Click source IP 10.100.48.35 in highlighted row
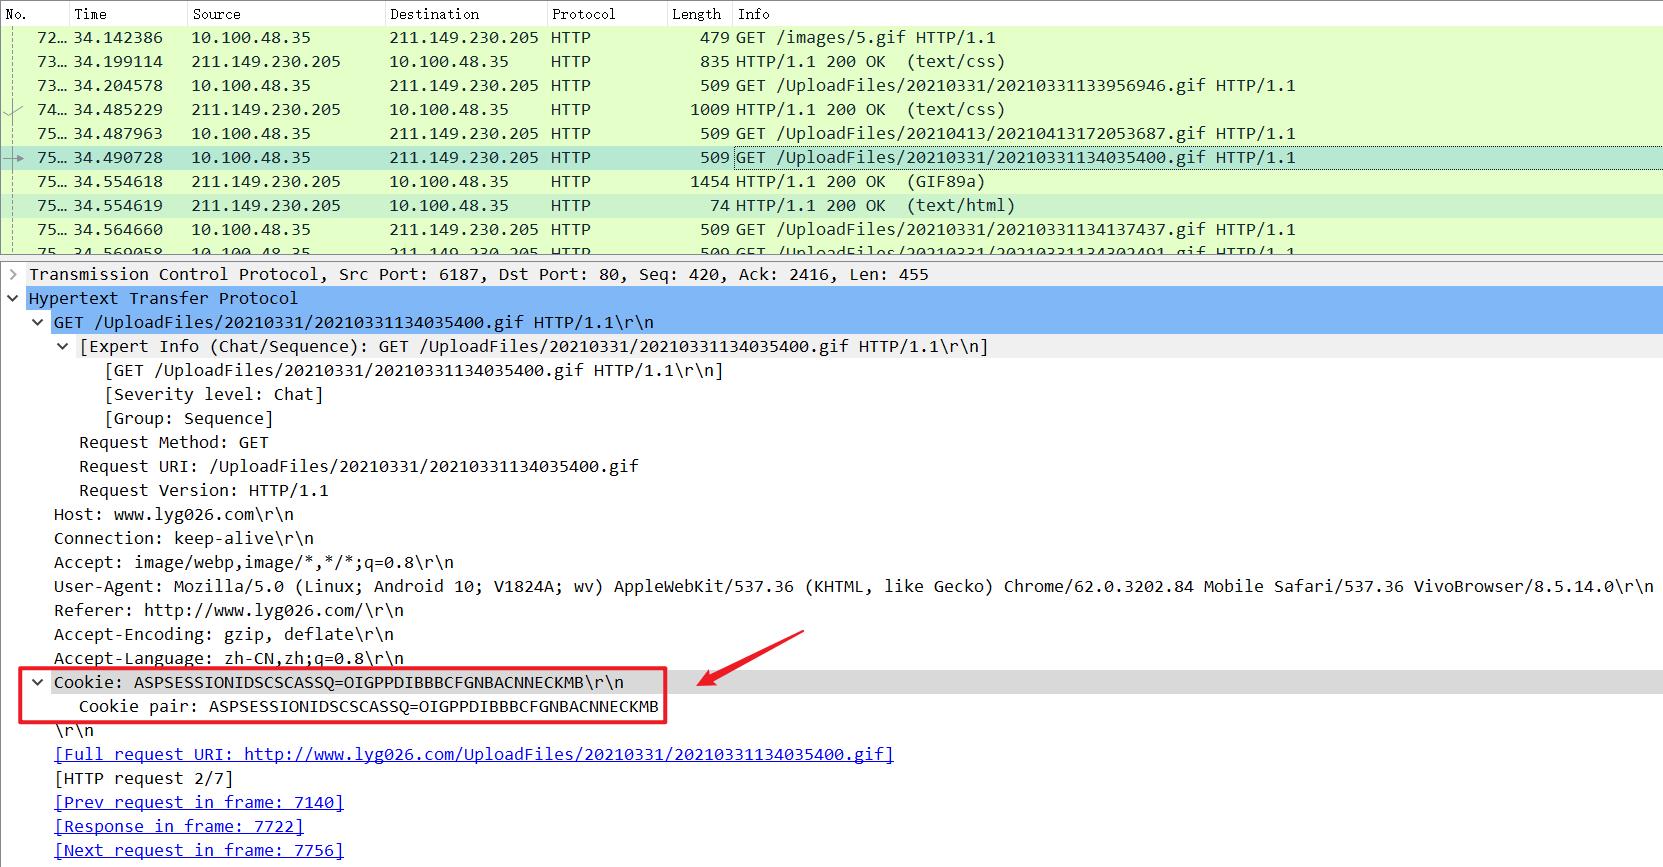The width and height of the screenshot is (1663, 867). (251, 158)
